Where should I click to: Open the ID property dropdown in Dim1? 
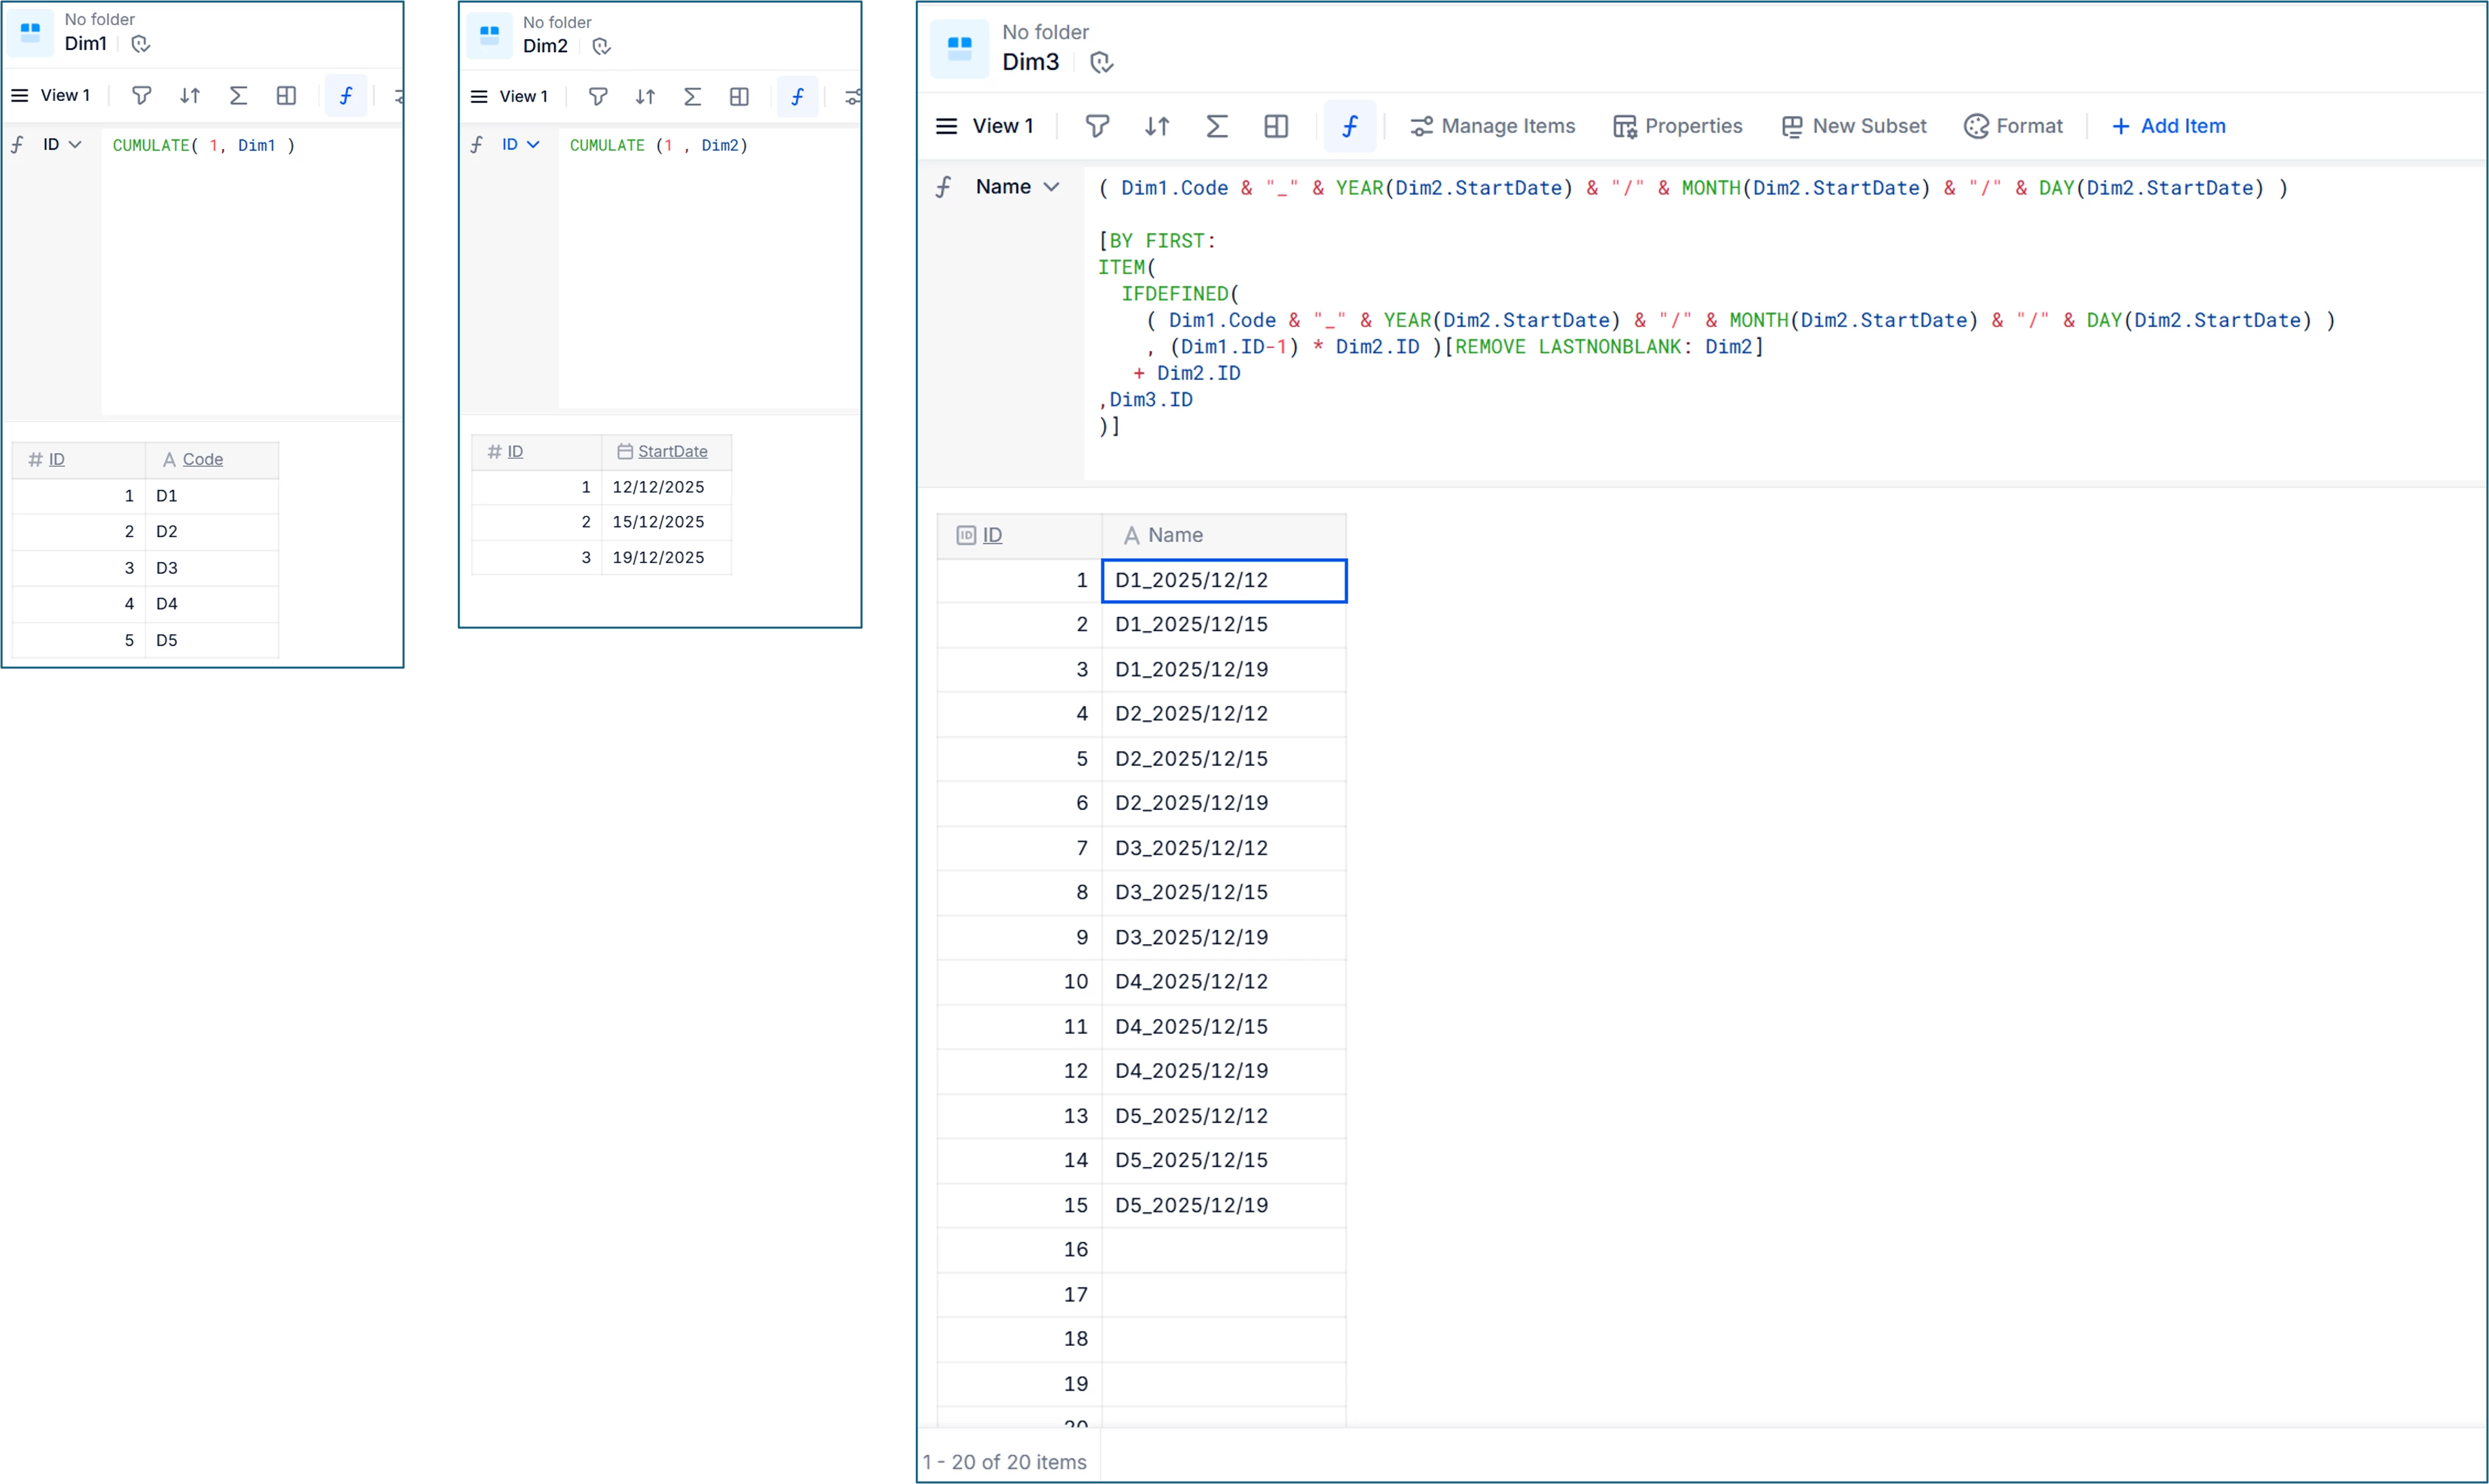tap(61, 145)
